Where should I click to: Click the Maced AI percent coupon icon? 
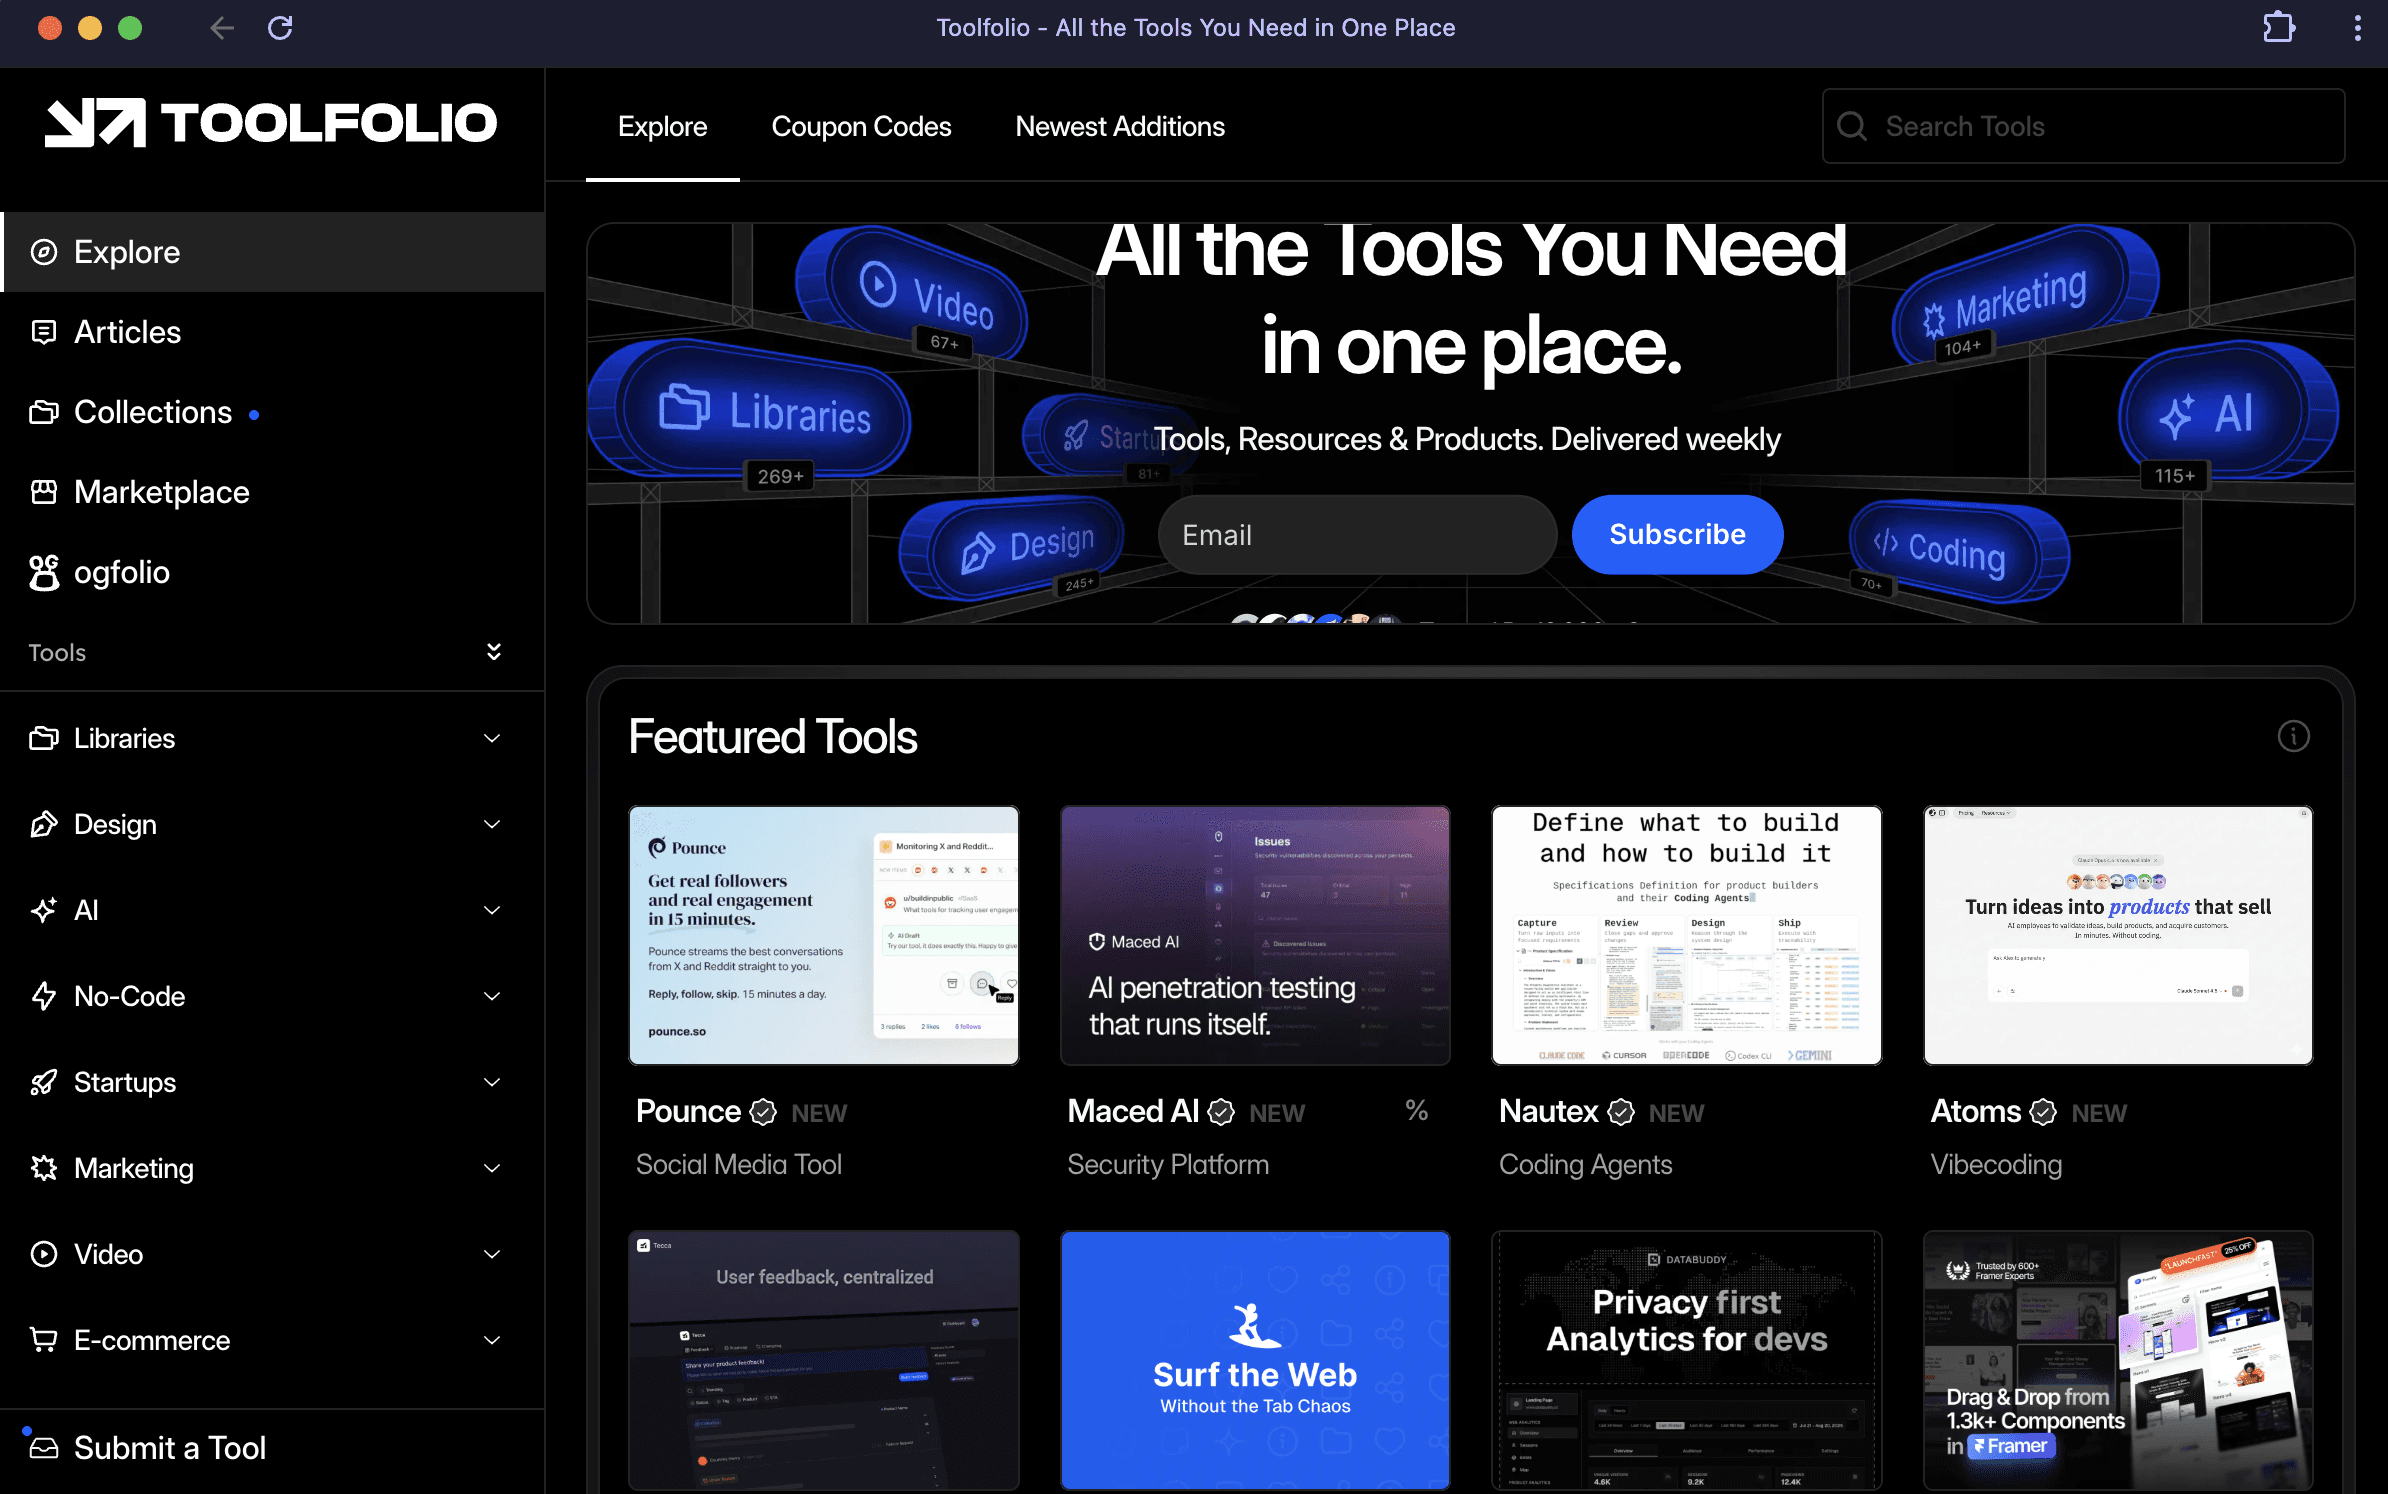click(1416, 1110)
